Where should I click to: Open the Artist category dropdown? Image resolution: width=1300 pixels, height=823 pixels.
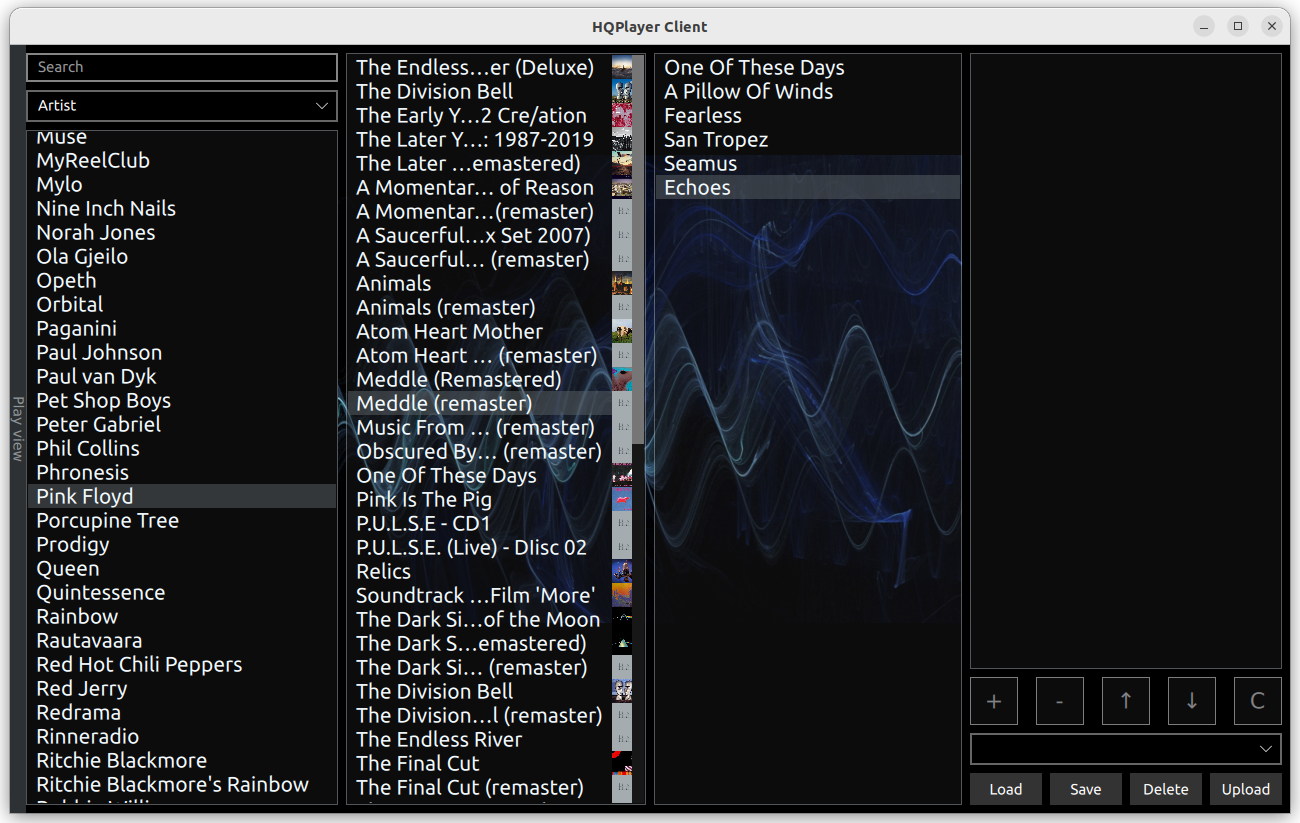pyautogui.click(x=182, y=106)
